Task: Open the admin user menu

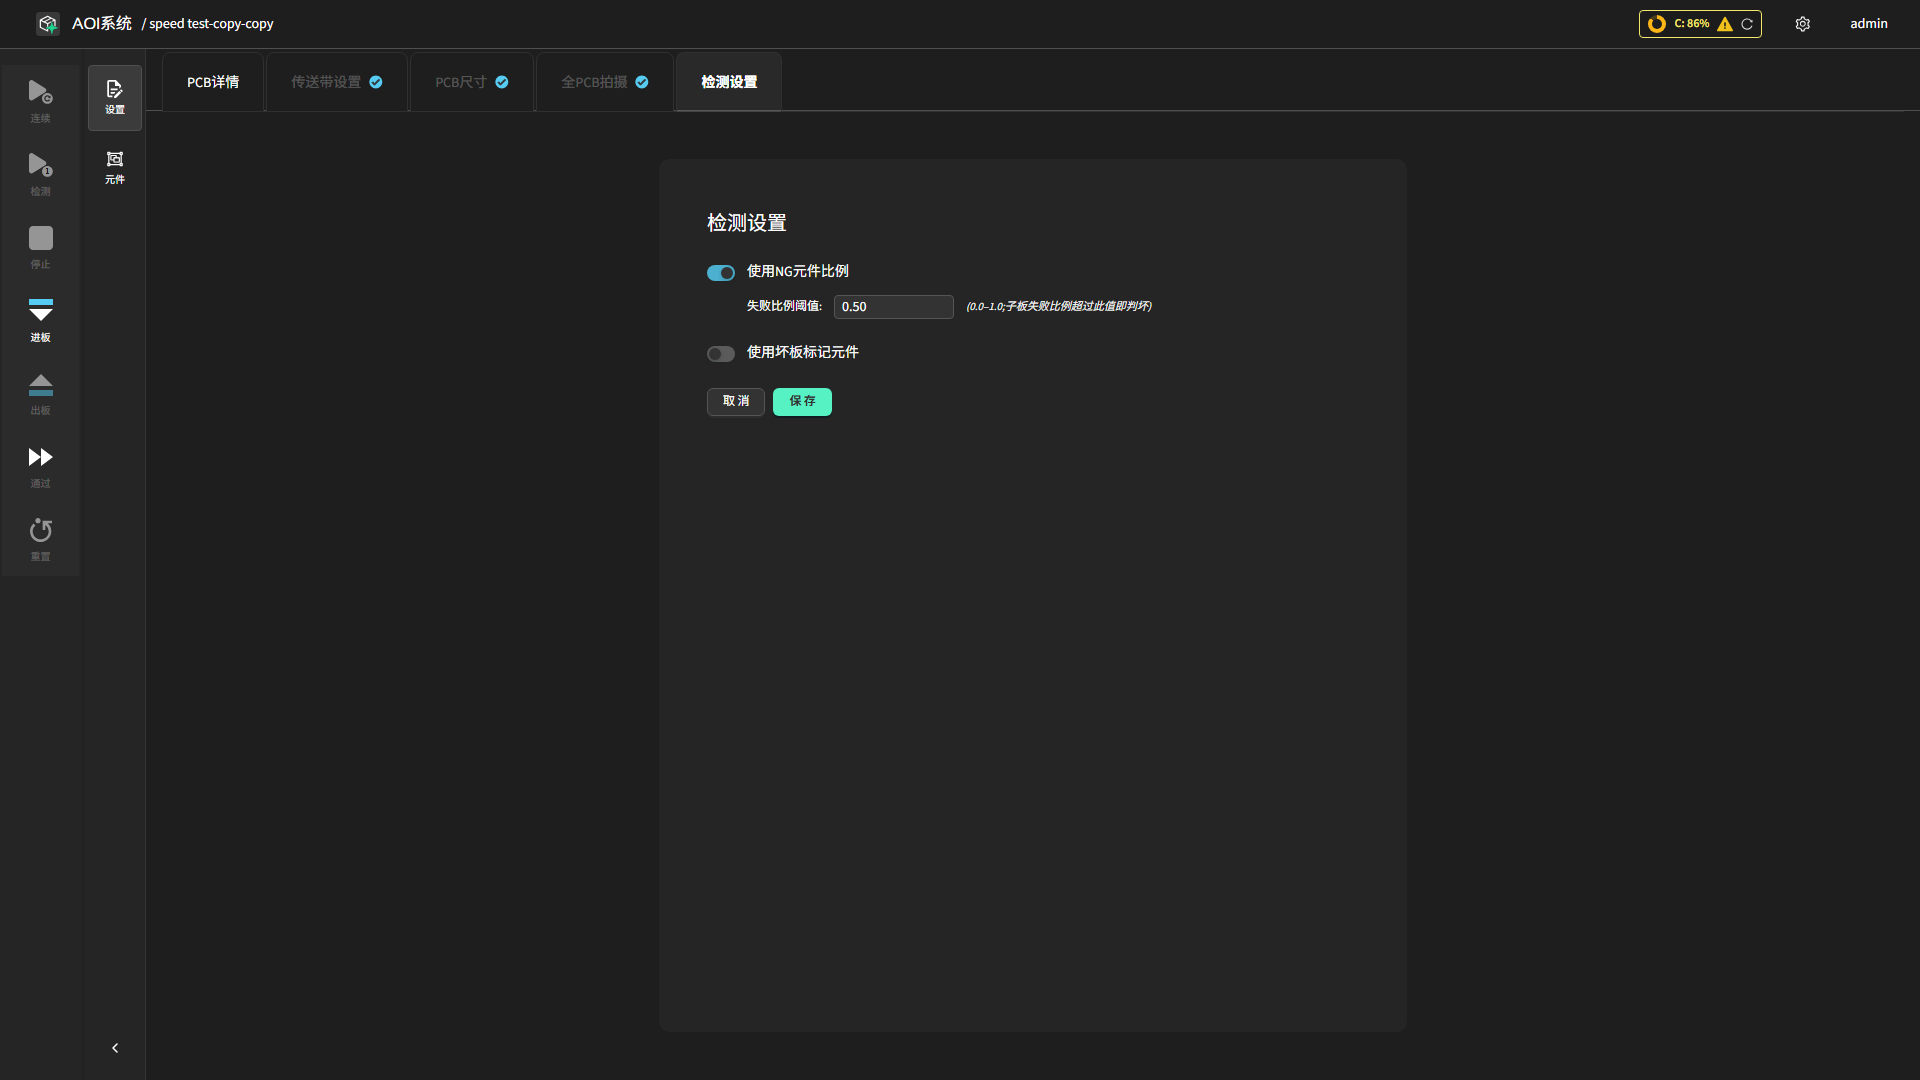Action: [x=1868, y=24]
